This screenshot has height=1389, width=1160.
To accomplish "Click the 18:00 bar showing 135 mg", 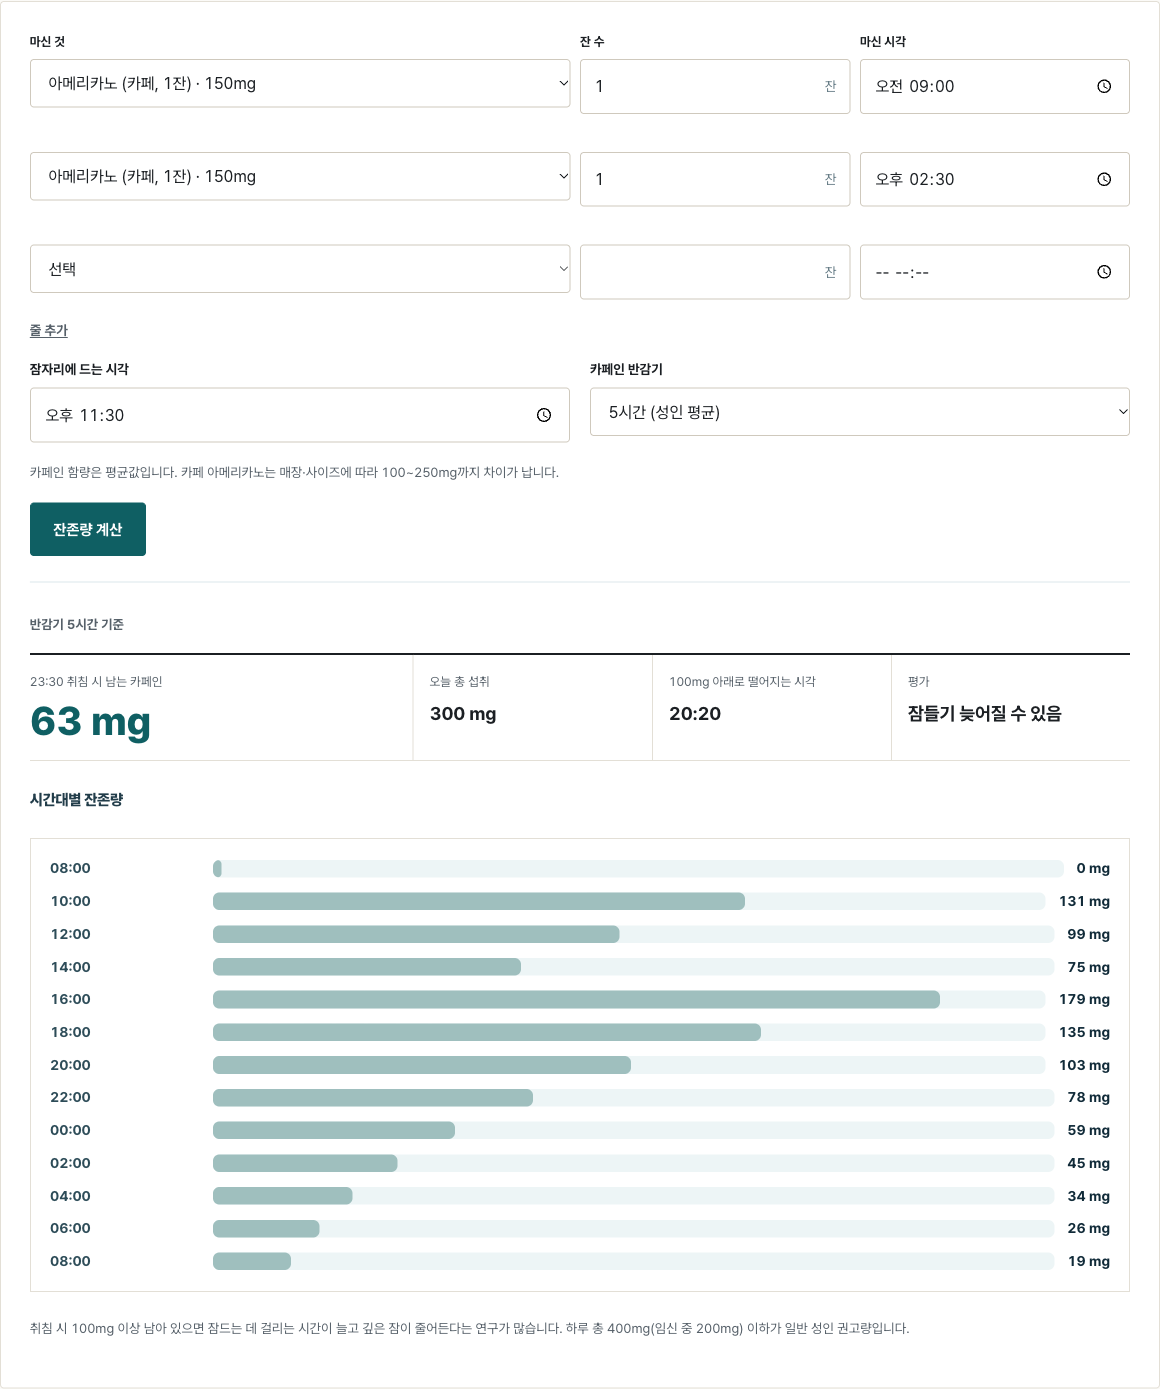I will 487,1032.
